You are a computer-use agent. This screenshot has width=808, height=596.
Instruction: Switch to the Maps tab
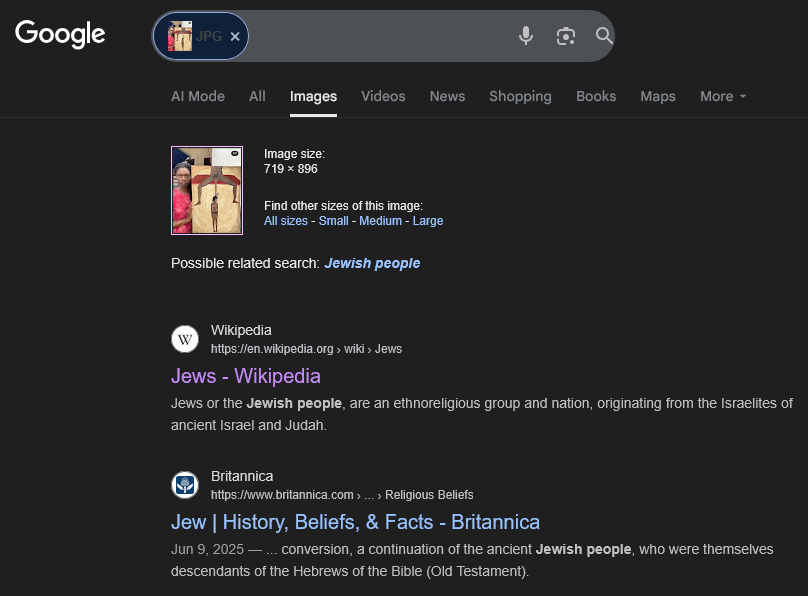pos(658,96)
